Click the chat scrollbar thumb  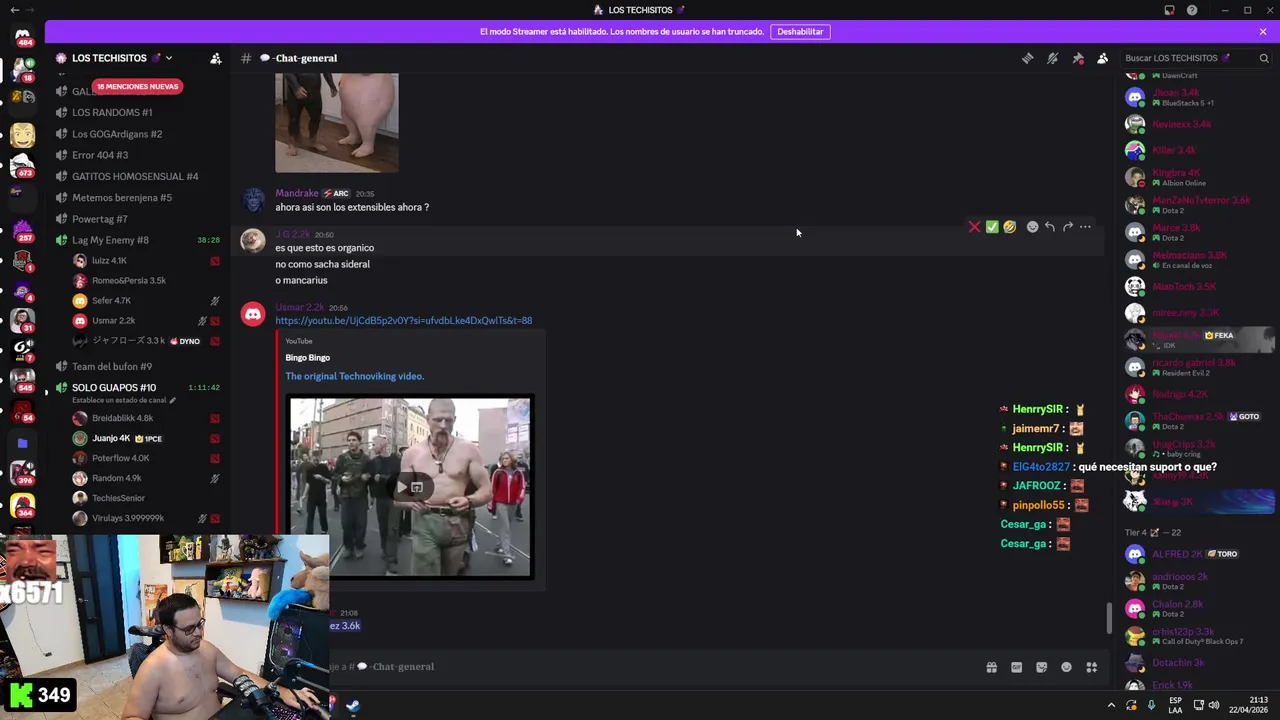[1108, 618]
